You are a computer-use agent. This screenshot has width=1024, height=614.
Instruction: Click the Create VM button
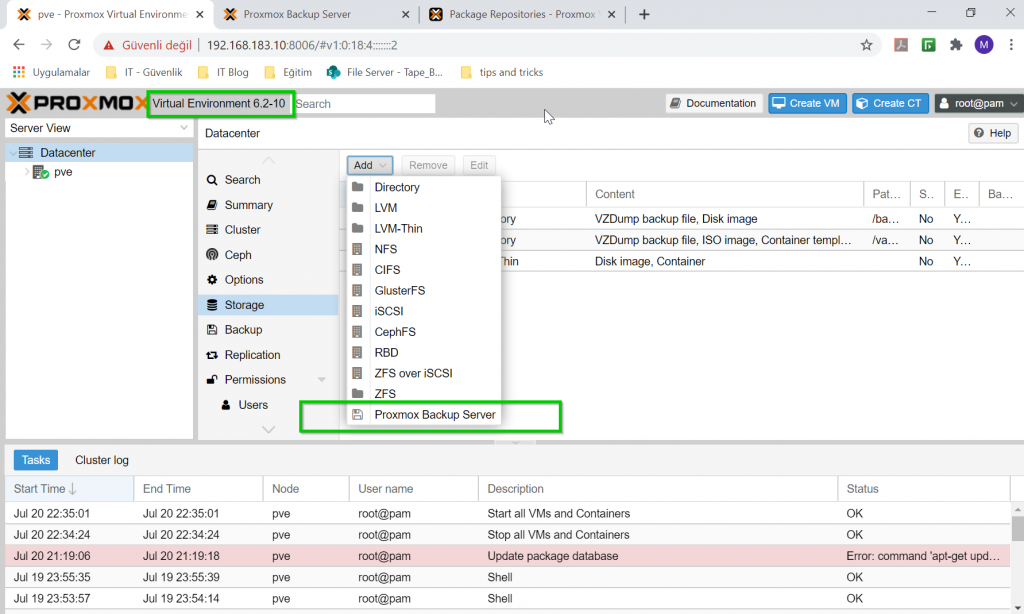pos(807,103)
